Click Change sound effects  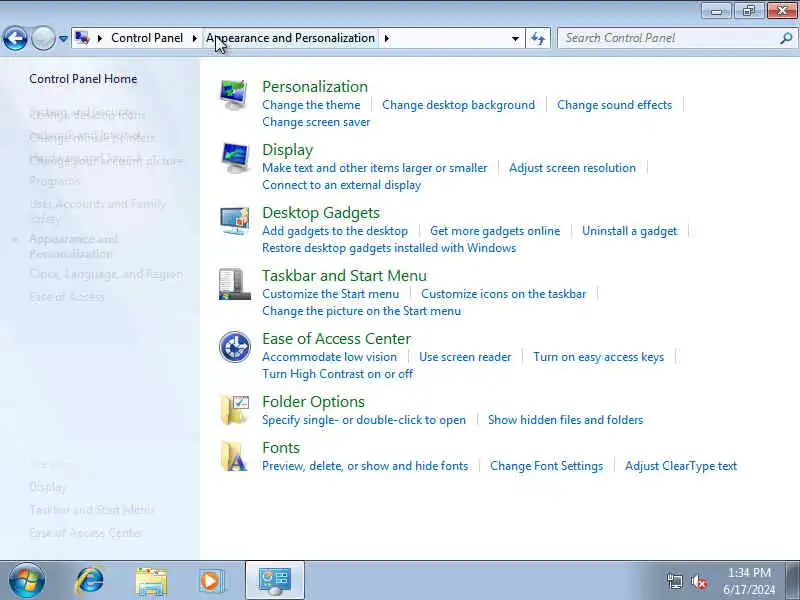click(x=614, y=105)
